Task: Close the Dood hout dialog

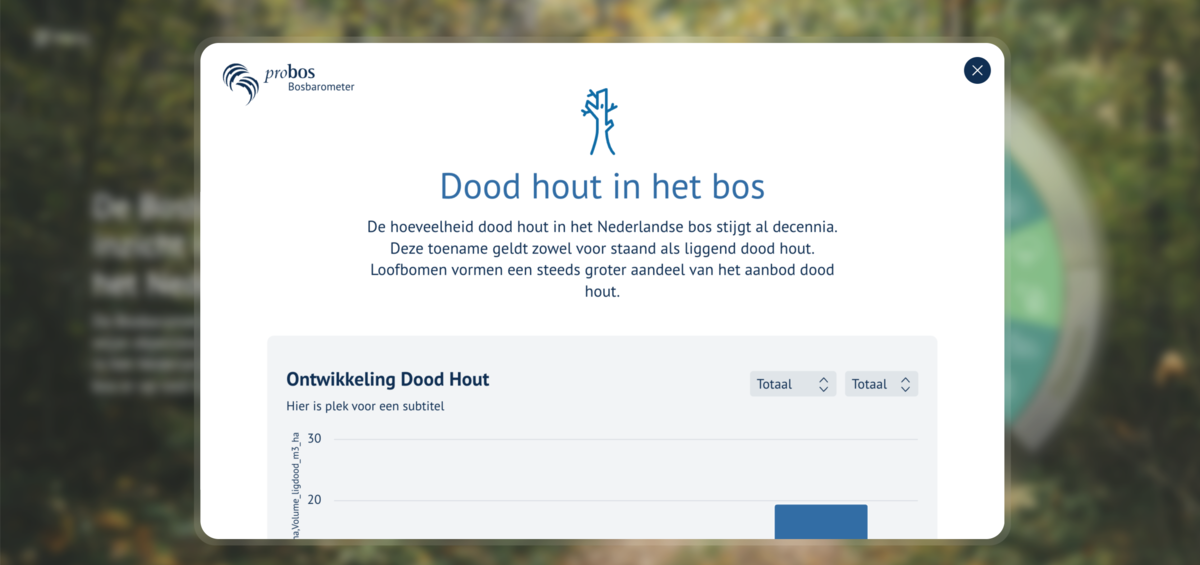Action: pos(977,70)
